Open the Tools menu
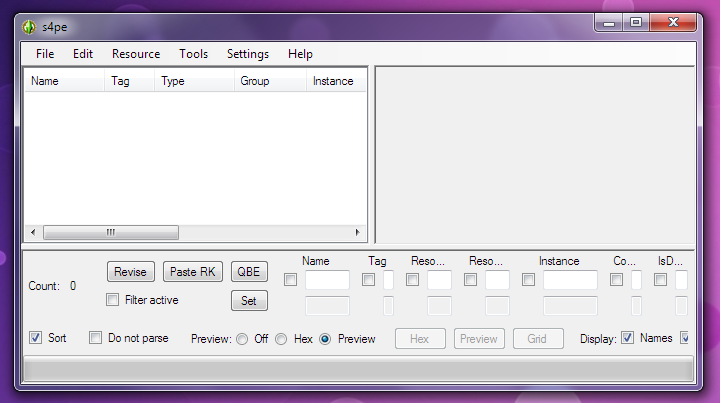Viewport: 720px width, 403px height. [194, 54]
